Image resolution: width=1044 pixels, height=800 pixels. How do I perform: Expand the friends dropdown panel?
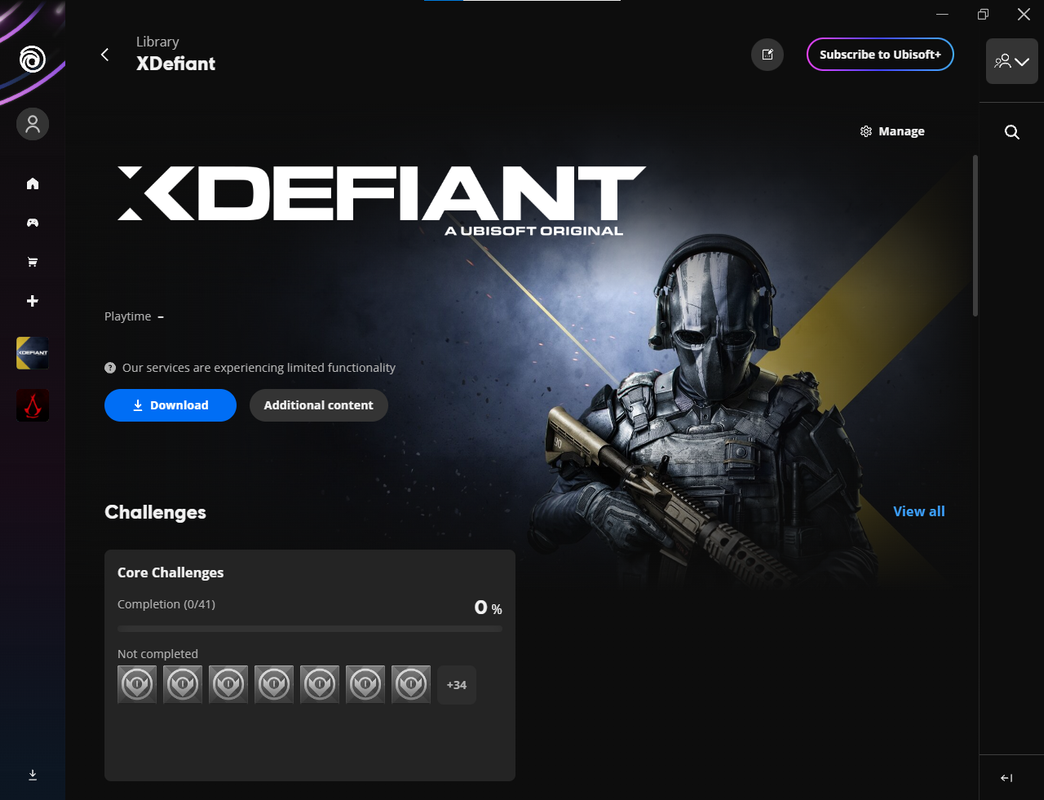tap(1010, 61)
